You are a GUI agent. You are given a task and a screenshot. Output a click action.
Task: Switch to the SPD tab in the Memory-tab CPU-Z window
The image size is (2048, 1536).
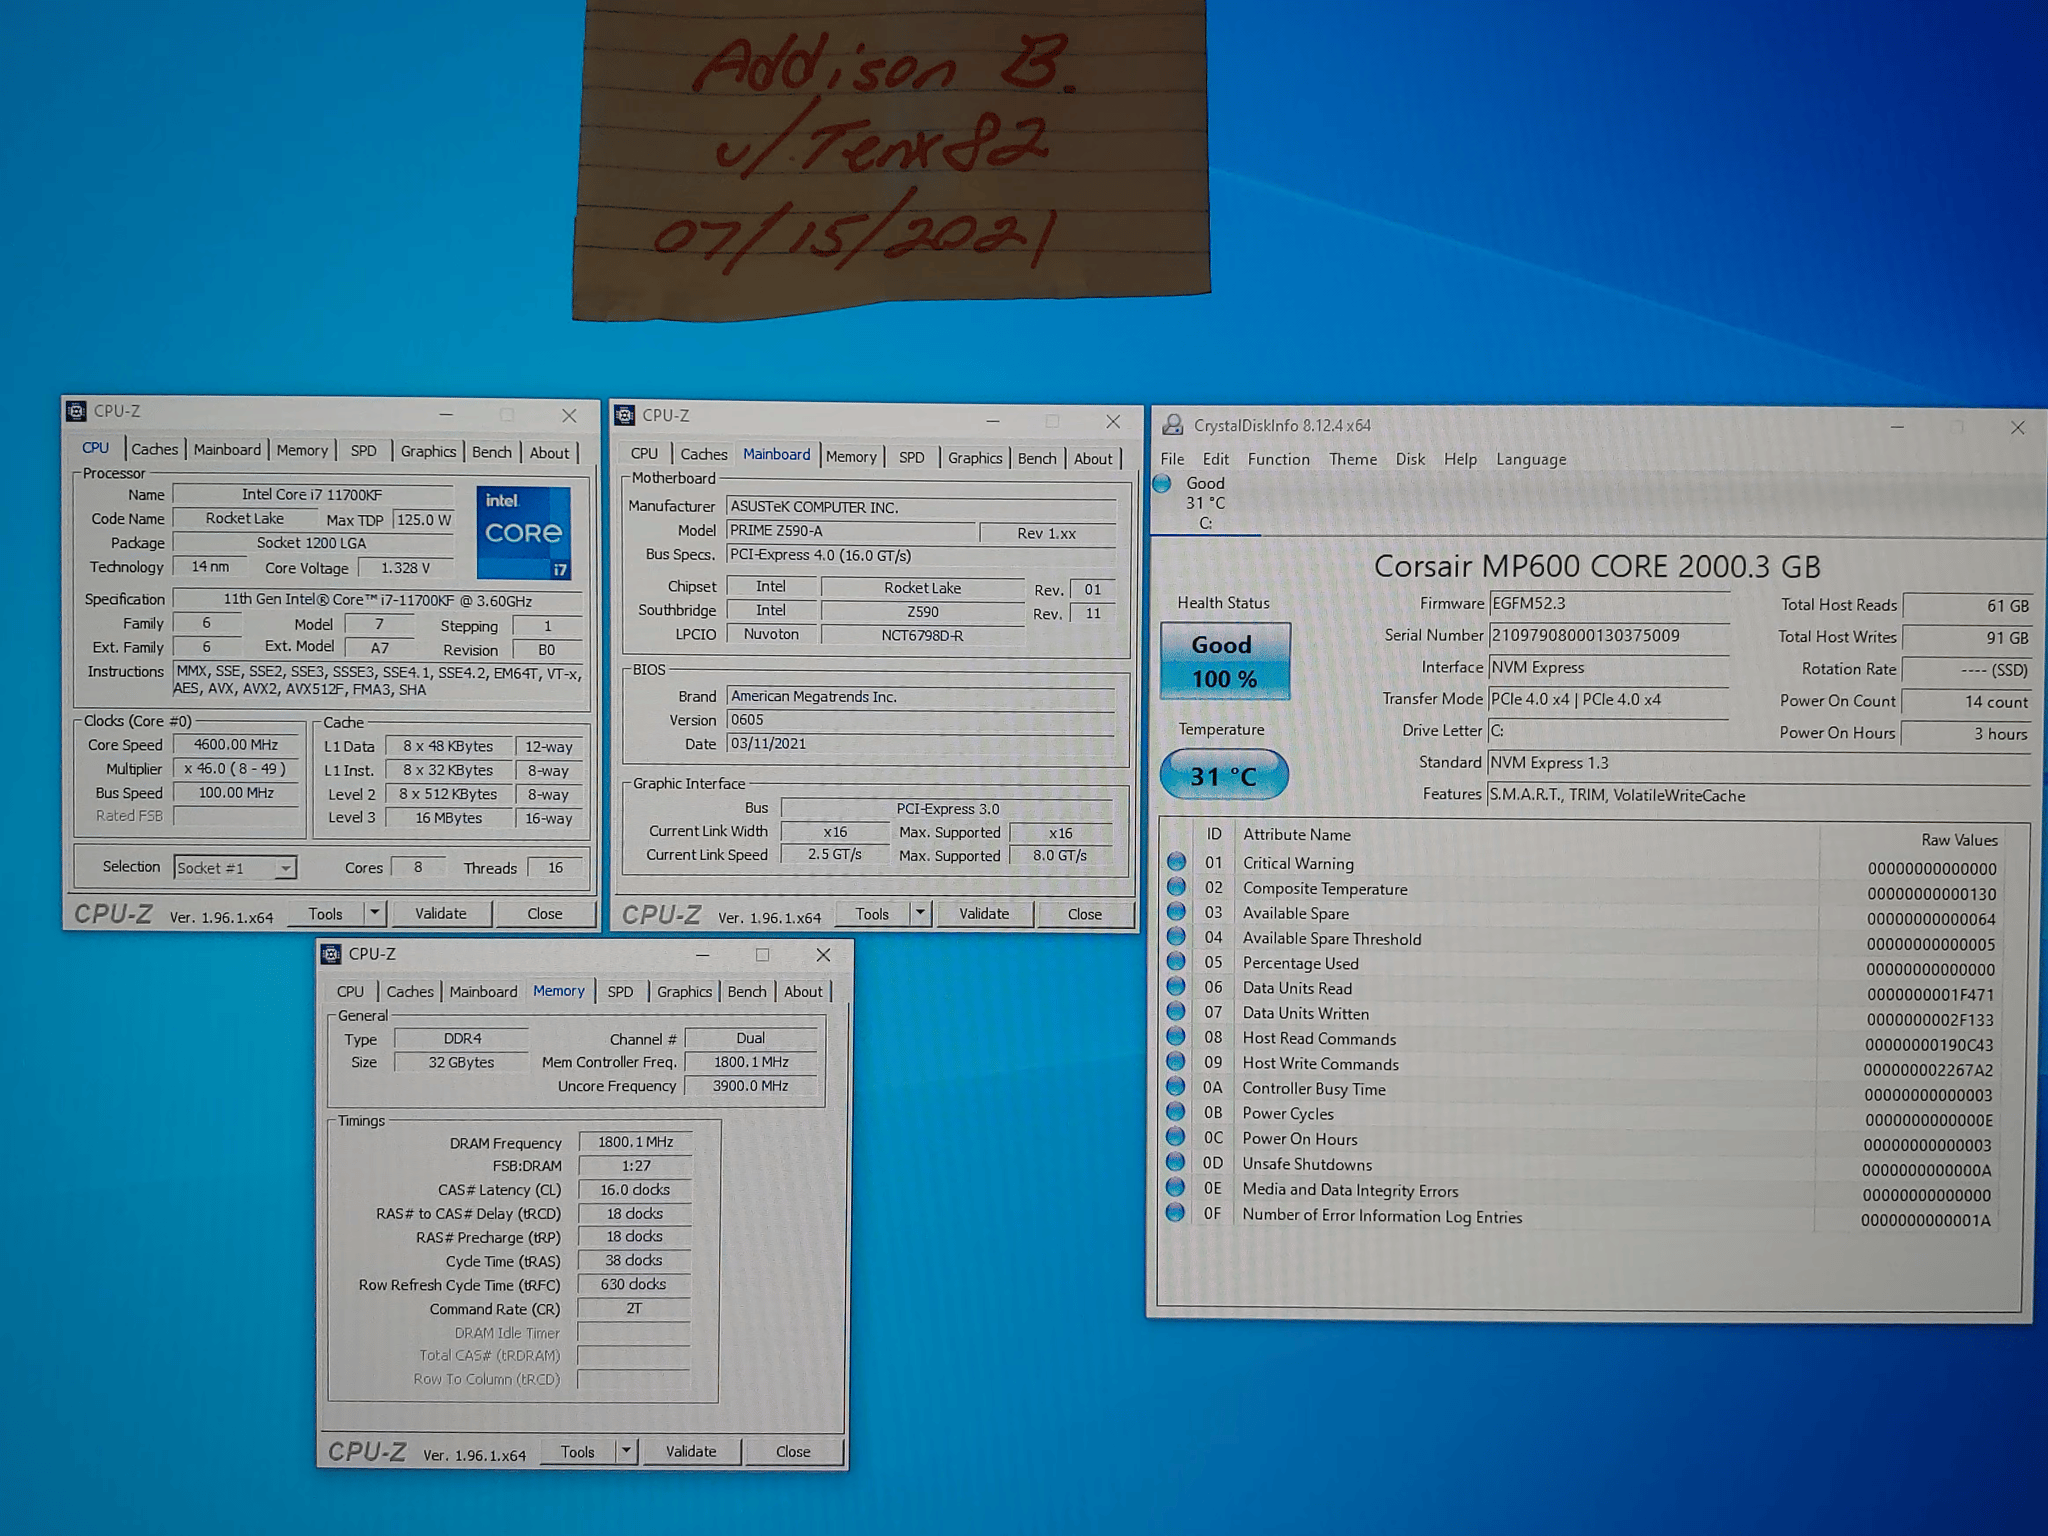click(620, 991)
